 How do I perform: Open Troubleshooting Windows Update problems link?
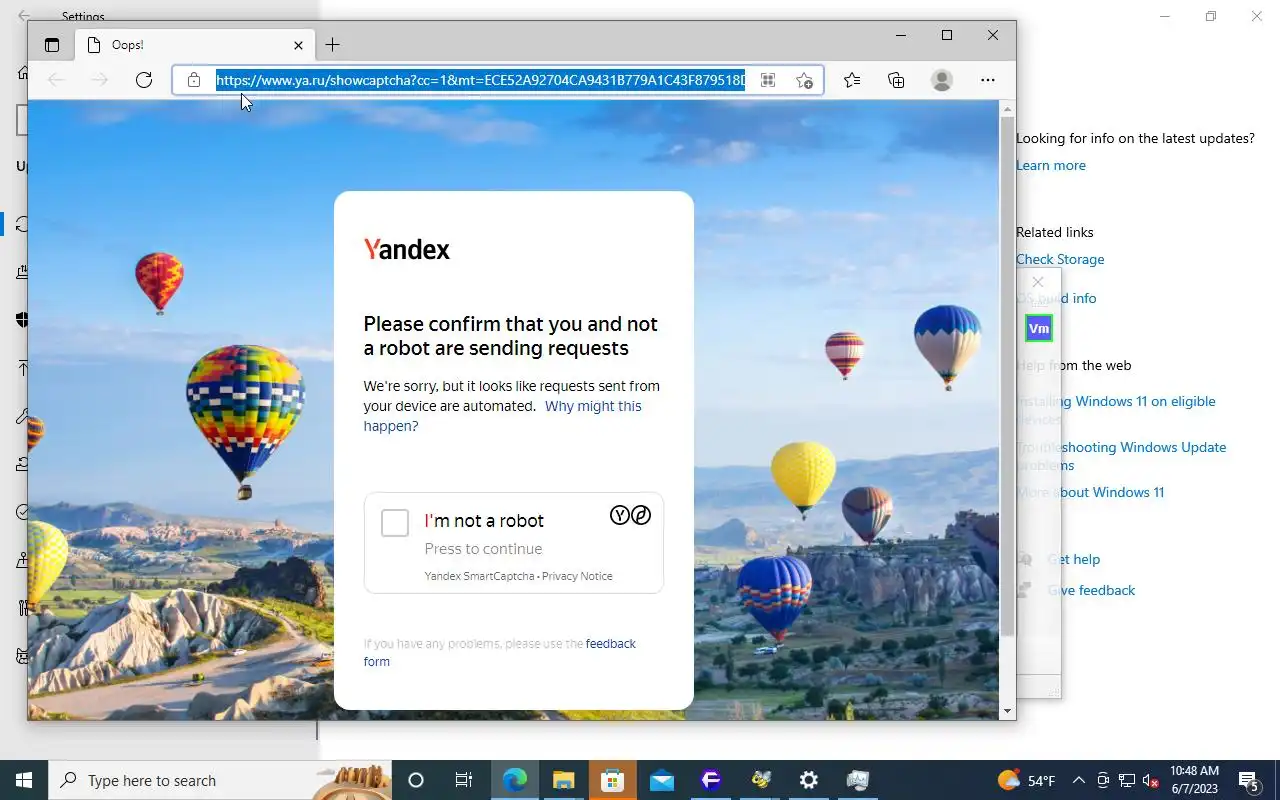click(x=1121, y=456)
